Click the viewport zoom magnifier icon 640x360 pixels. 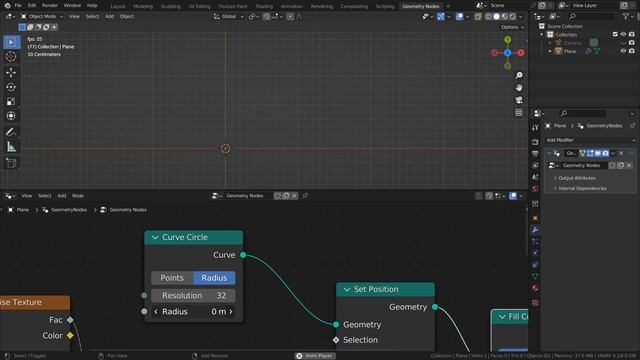pyautogui.click(x=519, y=76)
